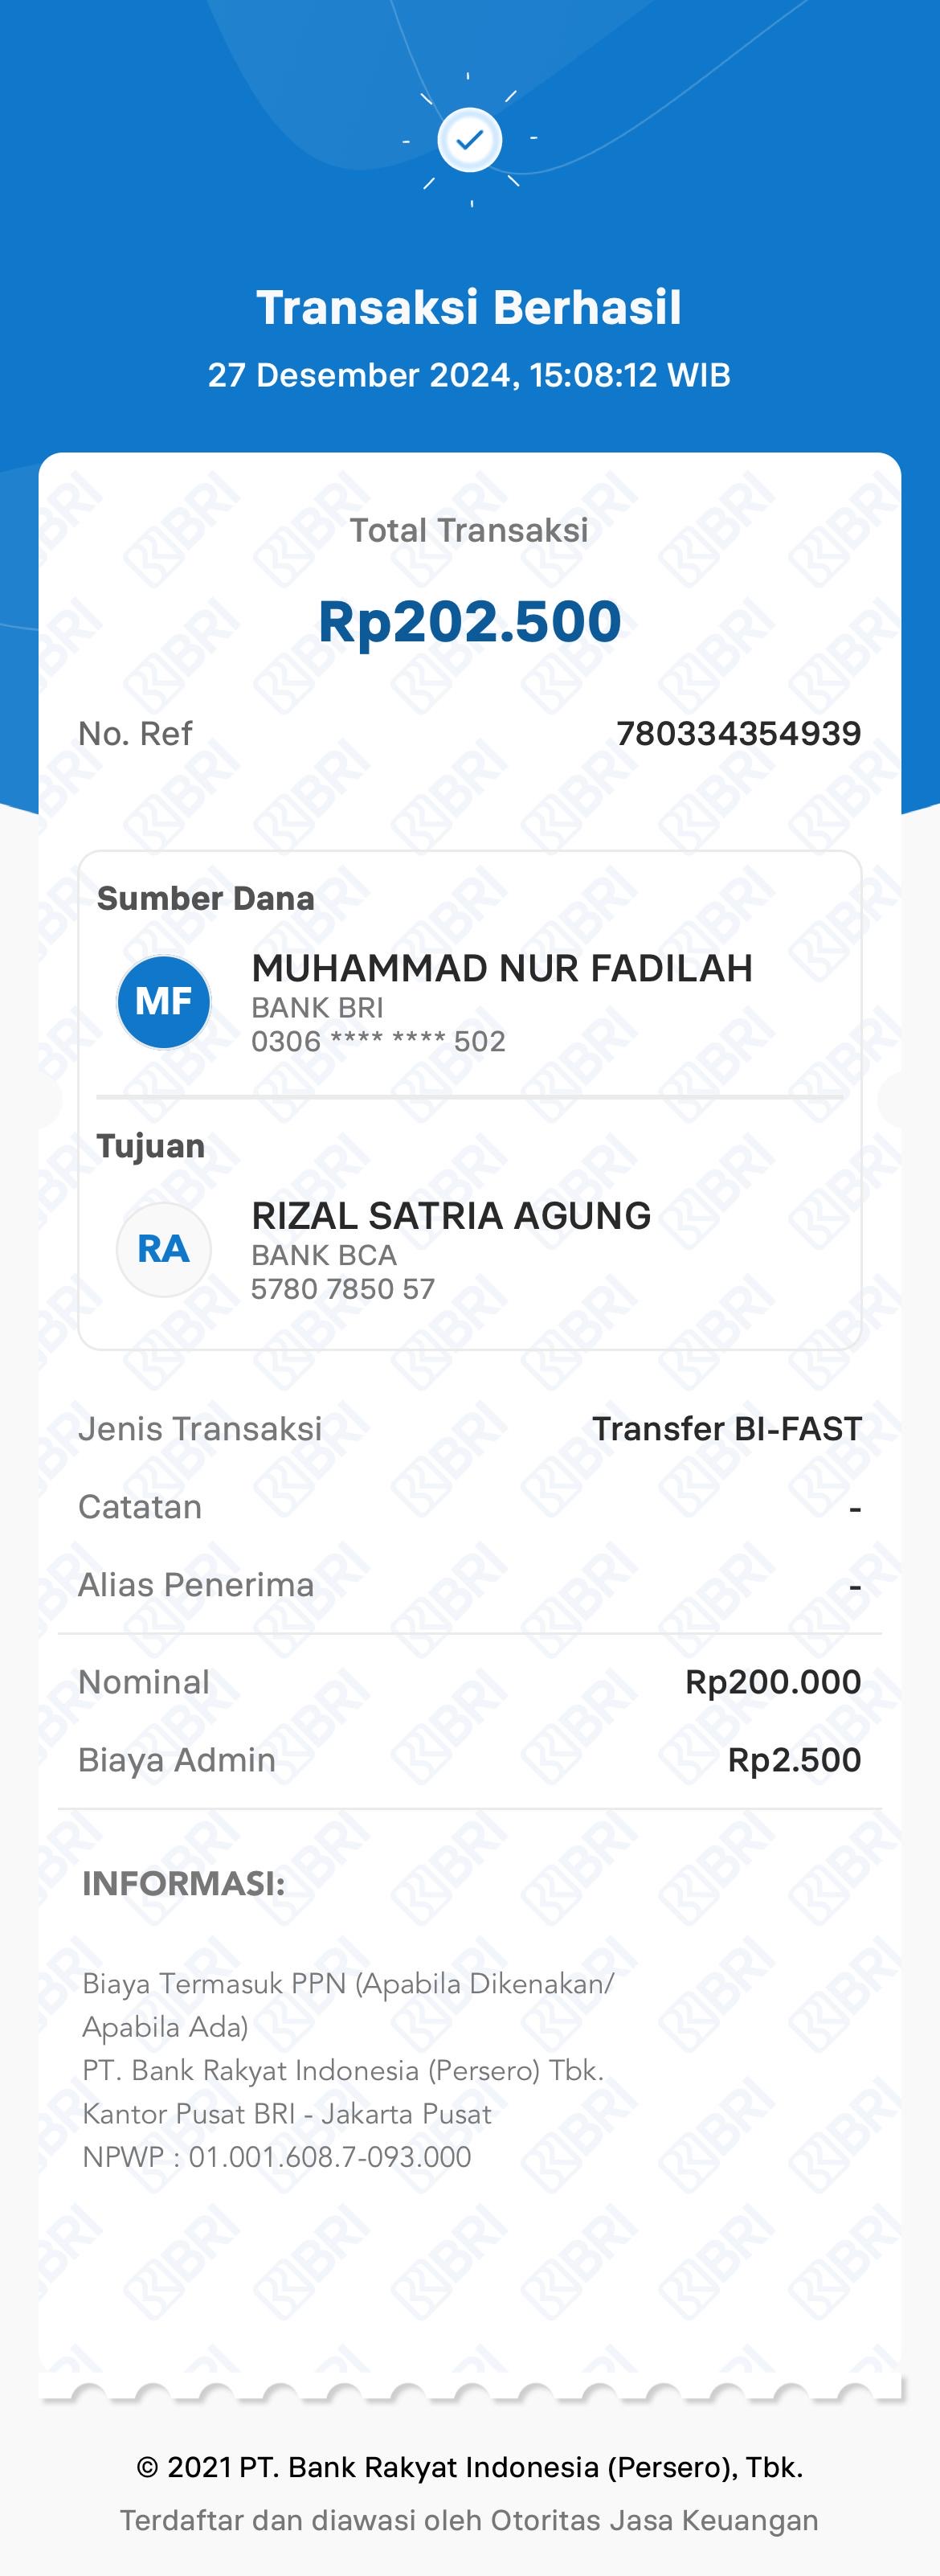Click the Sumber Dana section label
Screen dimensions: 940x2576
(206, 898)
